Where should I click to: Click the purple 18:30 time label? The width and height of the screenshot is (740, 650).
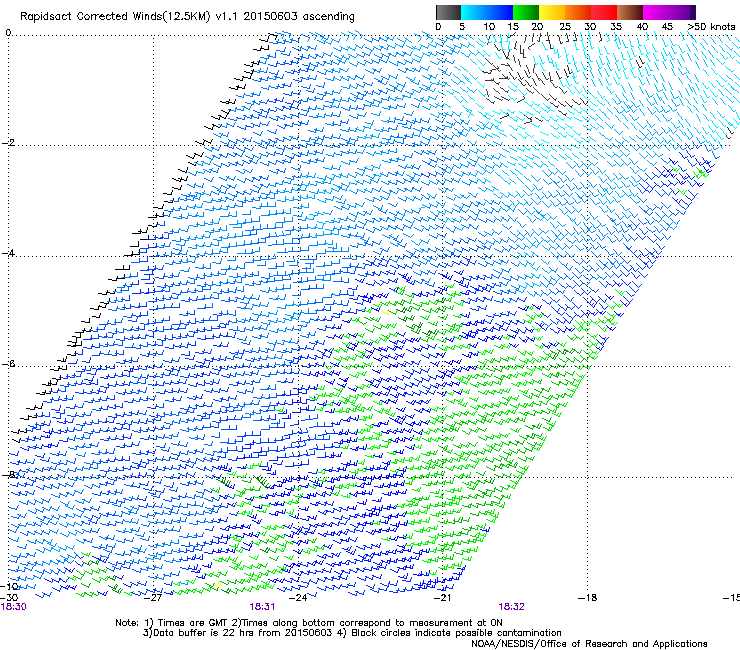point(14,607)
